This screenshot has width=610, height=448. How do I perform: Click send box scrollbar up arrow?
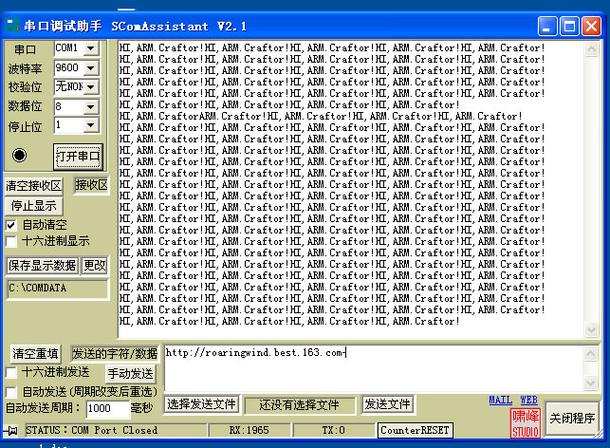point(590,354)
